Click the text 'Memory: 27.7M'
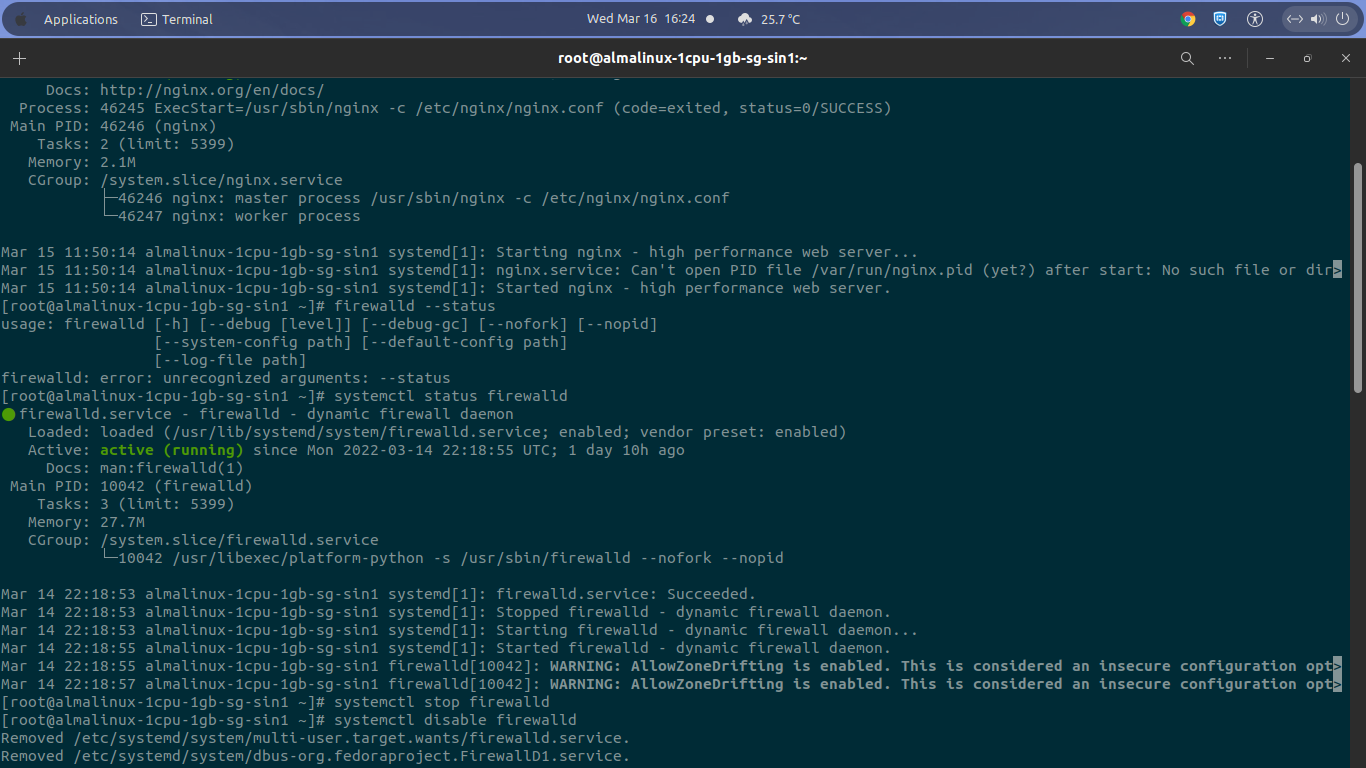Image resolution: width=1366 pixels, height=768 pixels. point(86,522)
